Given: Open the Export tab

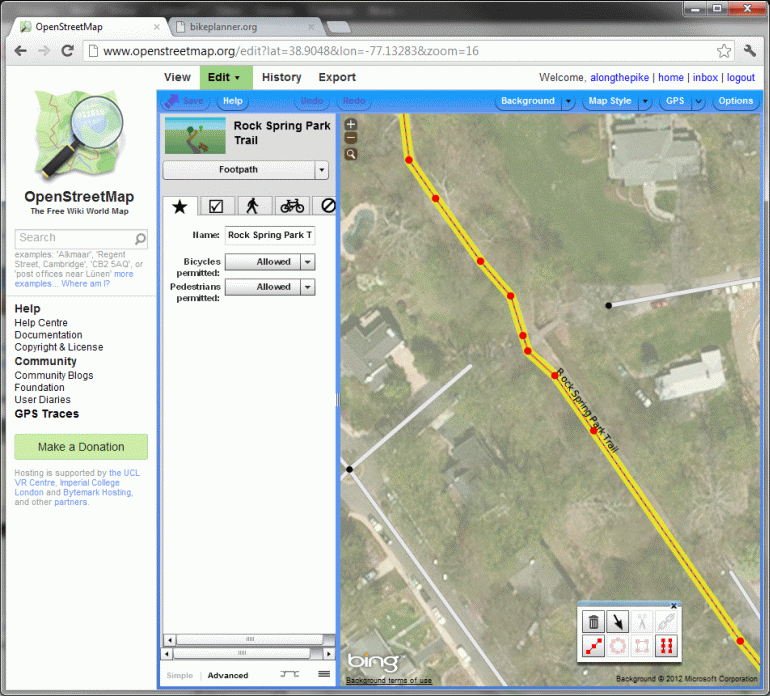Looking at the screenshot, I should click(337, 77).
